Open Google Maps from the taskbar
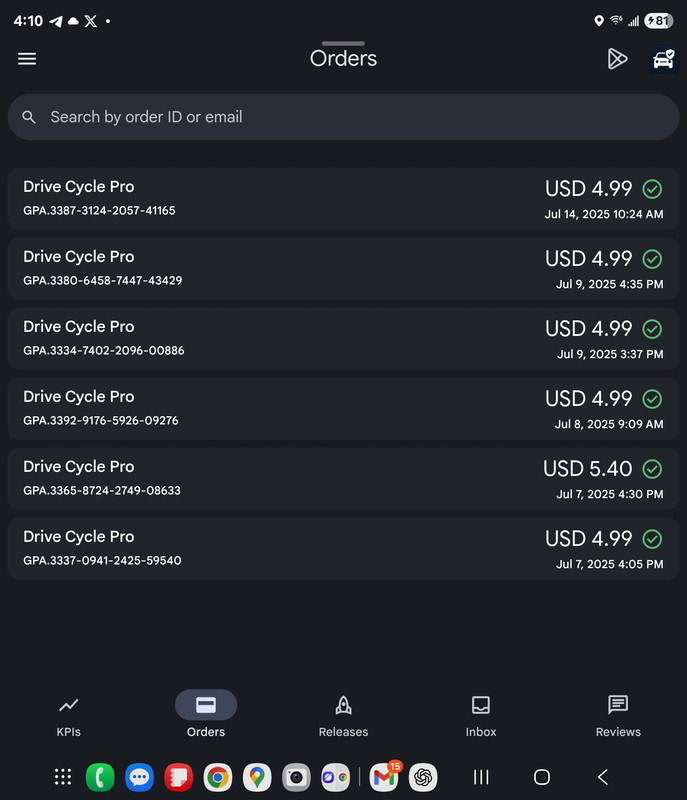 [x=257, y=777]
